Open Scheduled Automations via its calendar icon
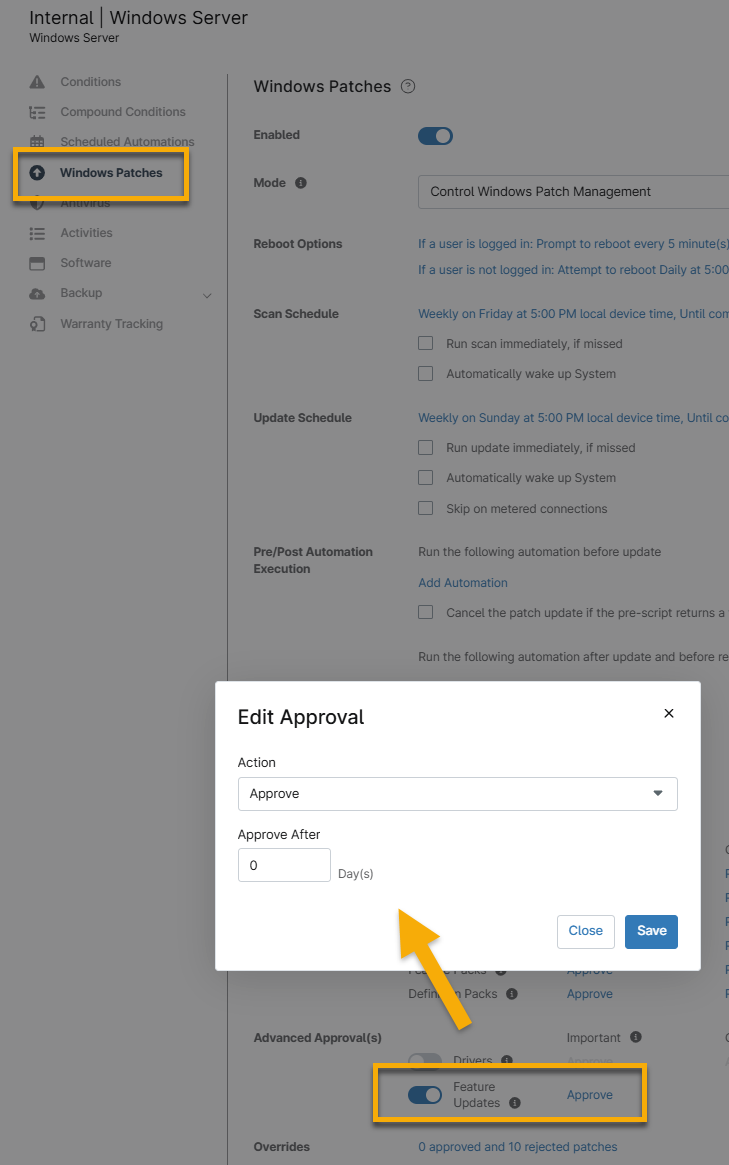This screenshot has width=729, height=1165. pos(36,141)
